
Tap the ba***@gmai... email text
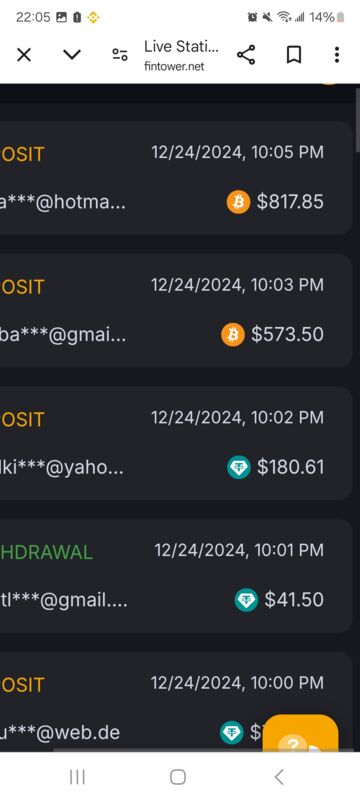click(x=63, y=335)
